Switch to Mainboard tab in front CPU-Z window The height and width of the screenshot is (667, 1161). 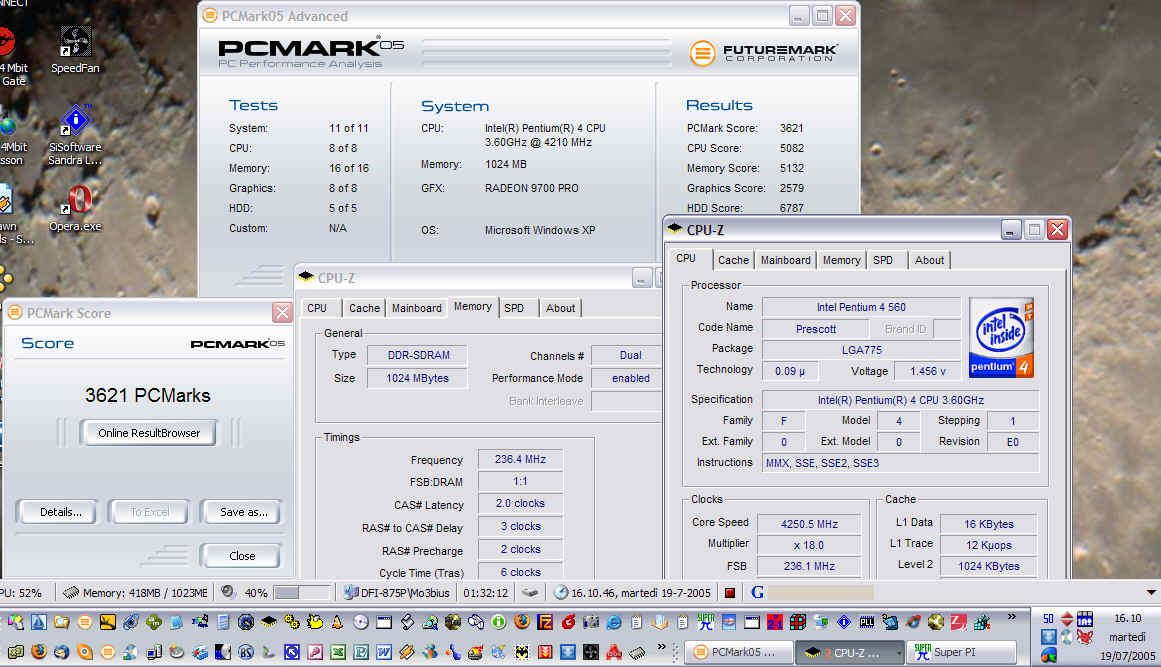point(786,260)
